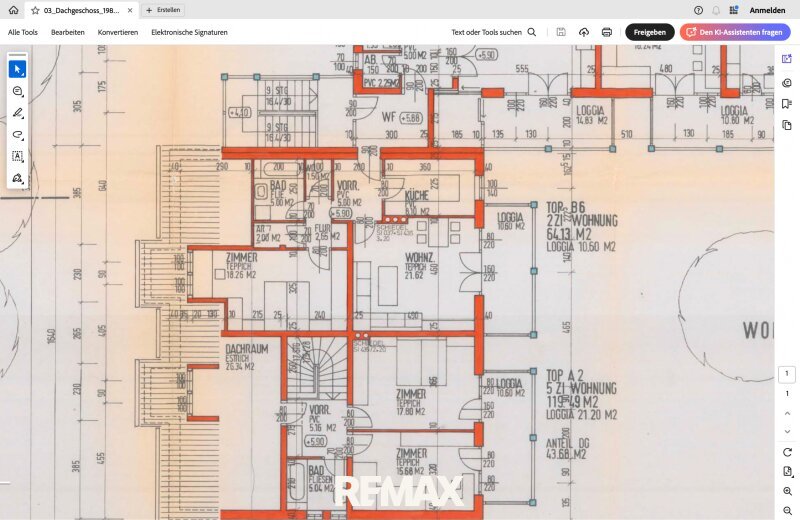Viewport: 800px width, 520px height.
Task: Click the Freigeben button
Action: point(649,32)
